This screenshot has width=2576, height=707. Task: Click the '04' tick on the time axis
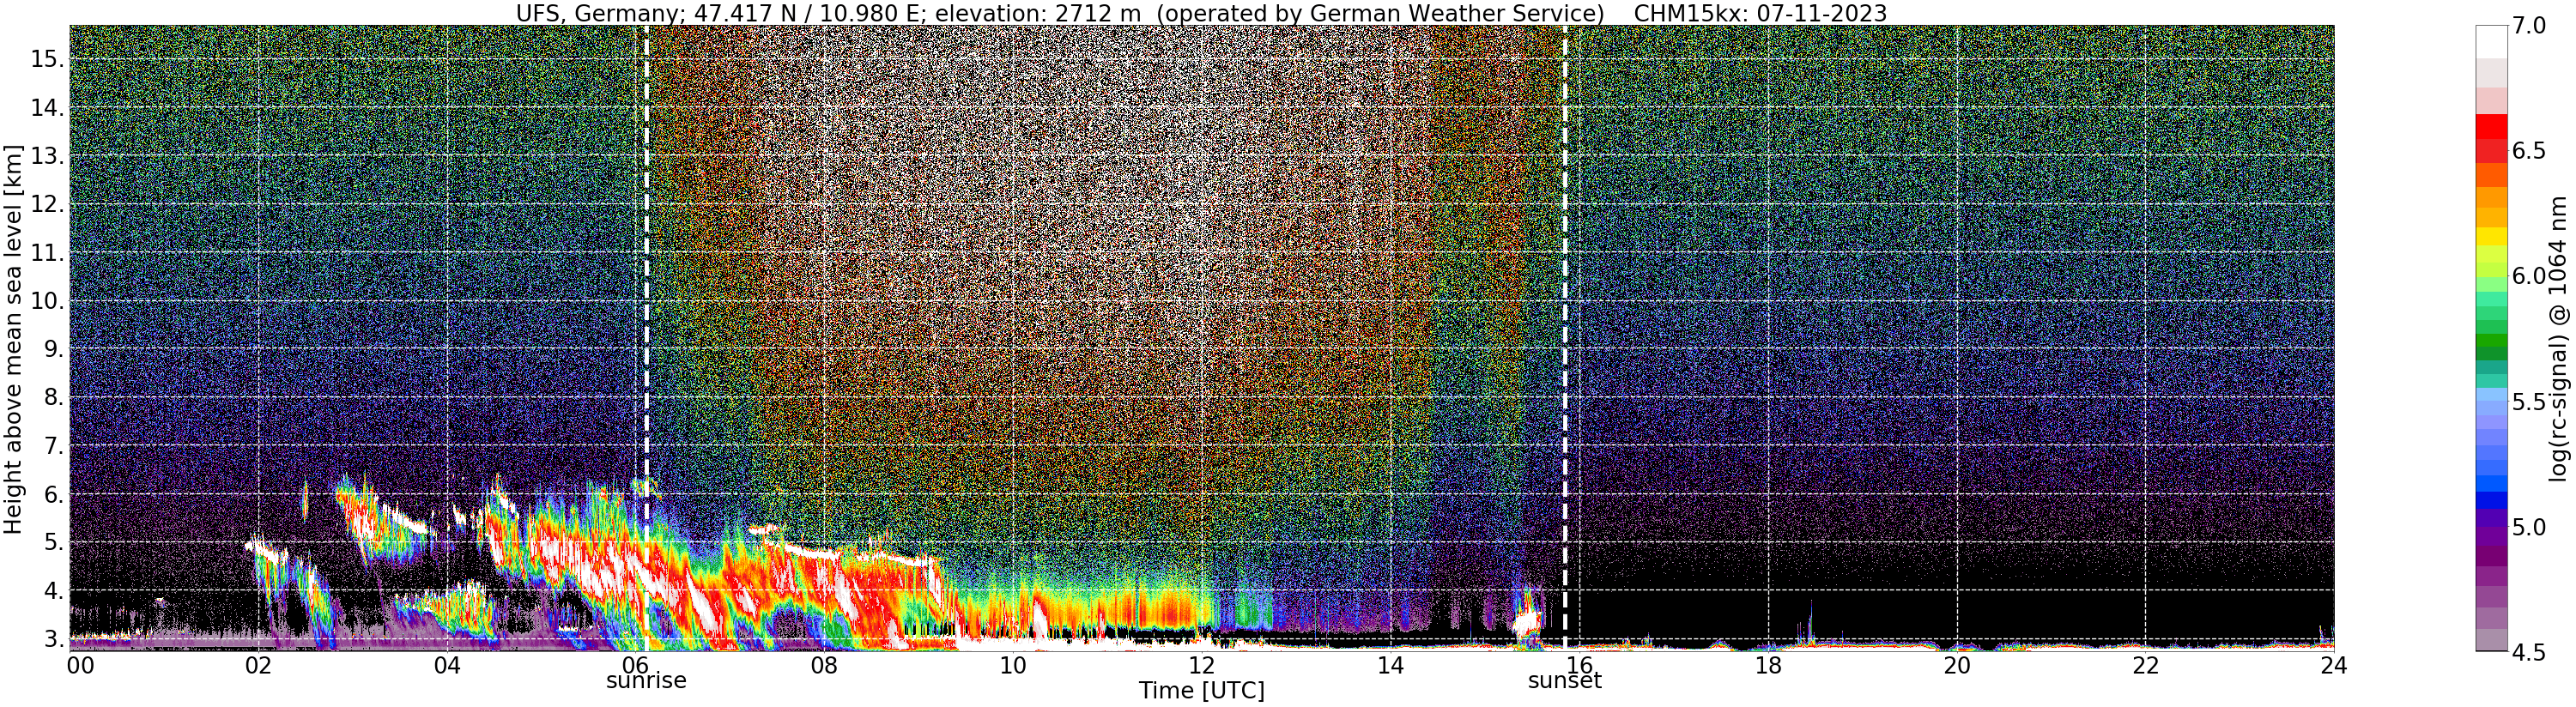(x=448, y=665)
